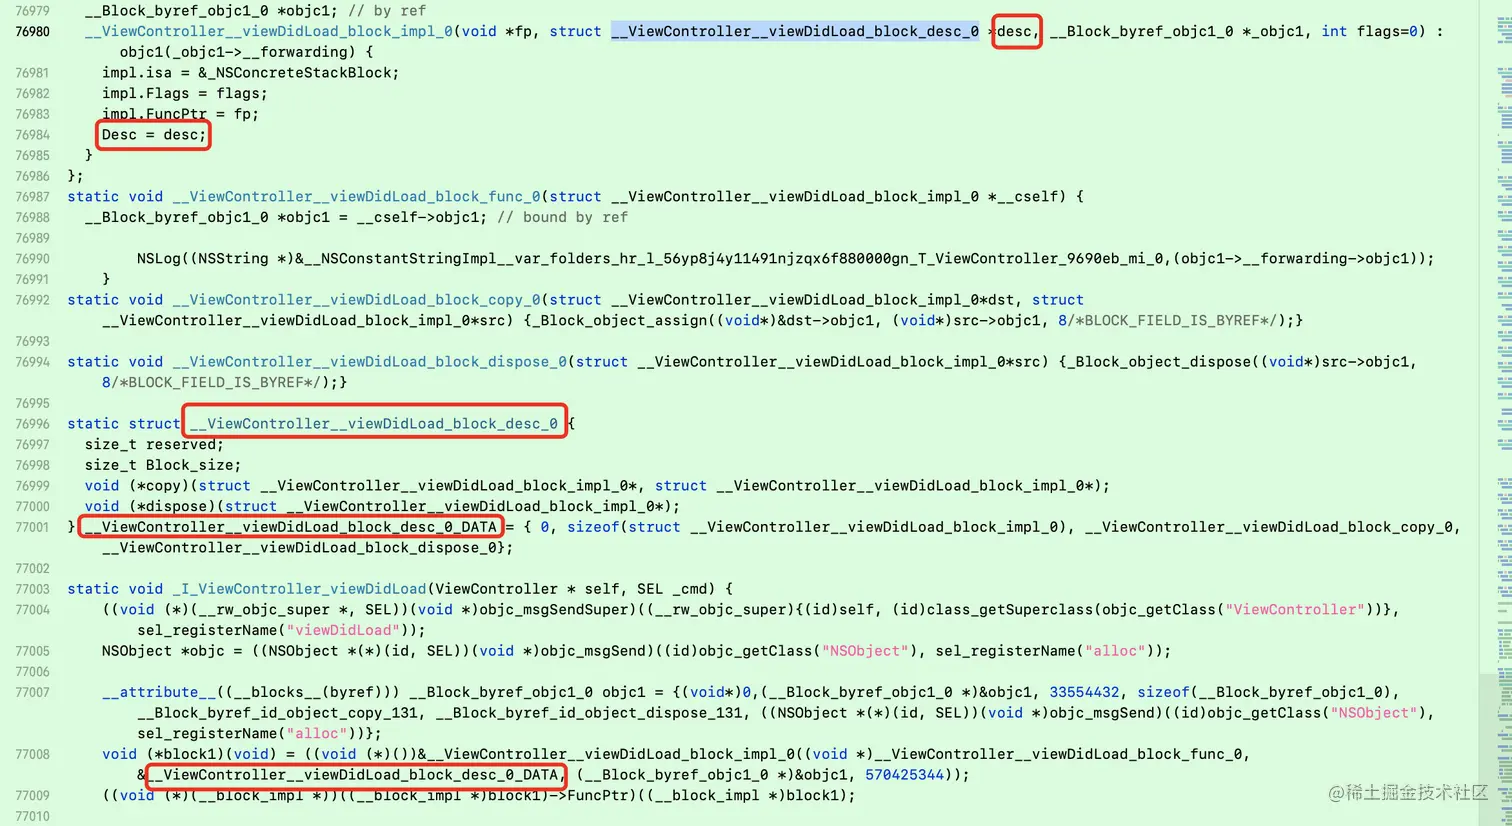This screenshot has width=1512, height=826.
Task: Click line number 77001 in the gutter
Action: [x=32, y=527]
